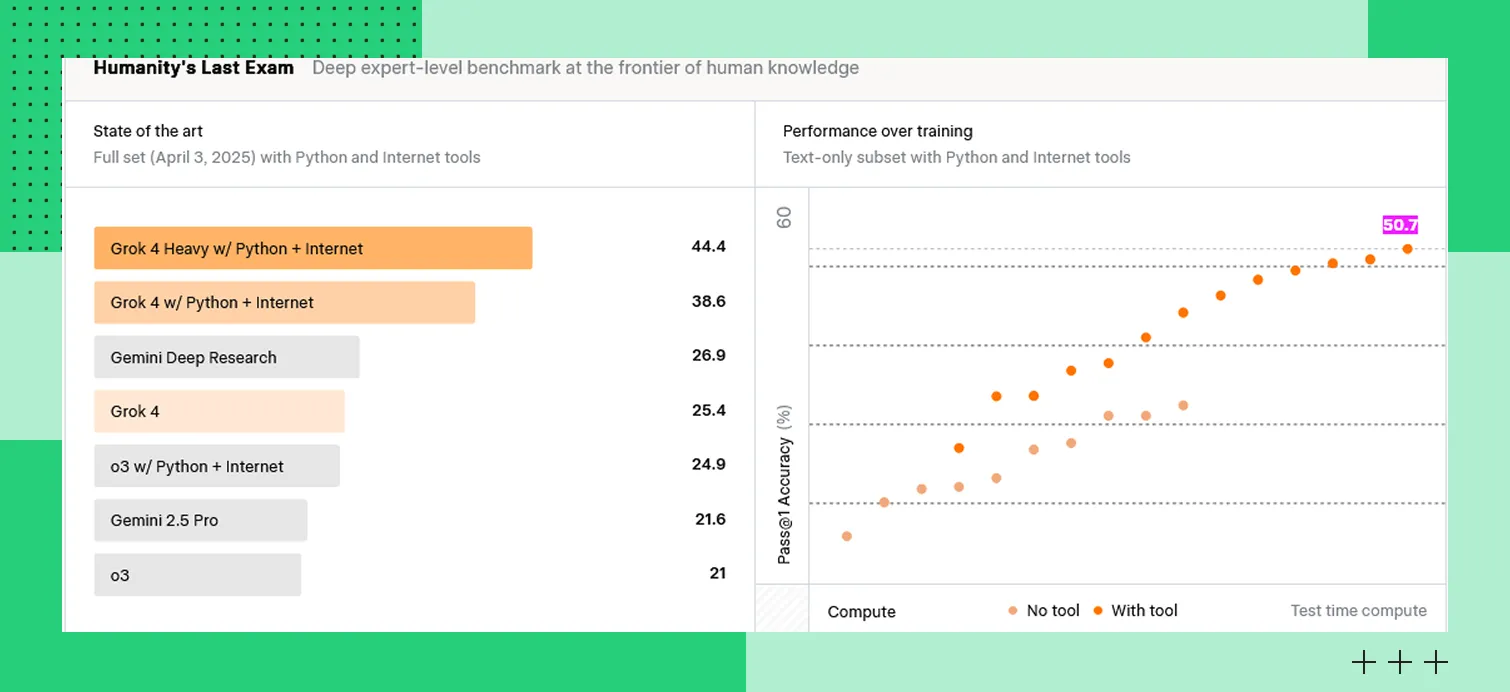Click the 25.4 score value
The image size is (1510, 692).
click(x=708, y=410)
